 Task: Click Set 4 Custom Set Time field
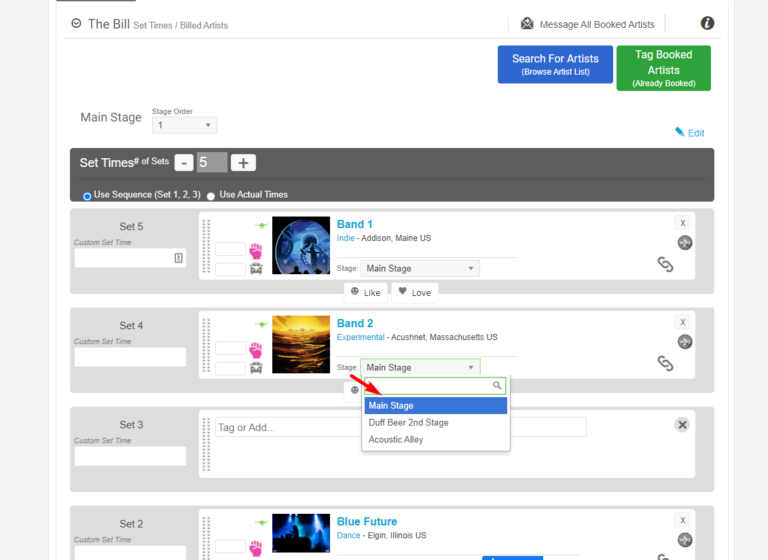point(130,357)
